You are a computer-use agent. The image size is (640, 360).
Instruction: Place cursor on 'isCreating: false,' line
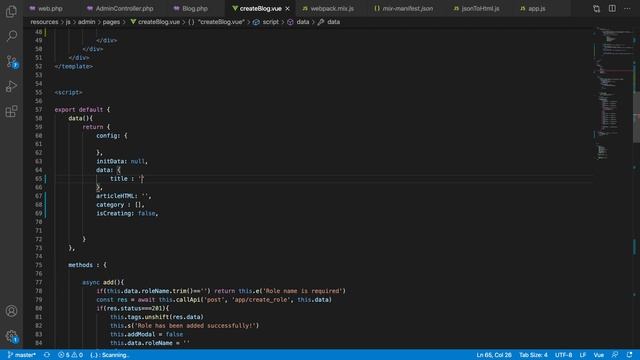pos(127,213)
